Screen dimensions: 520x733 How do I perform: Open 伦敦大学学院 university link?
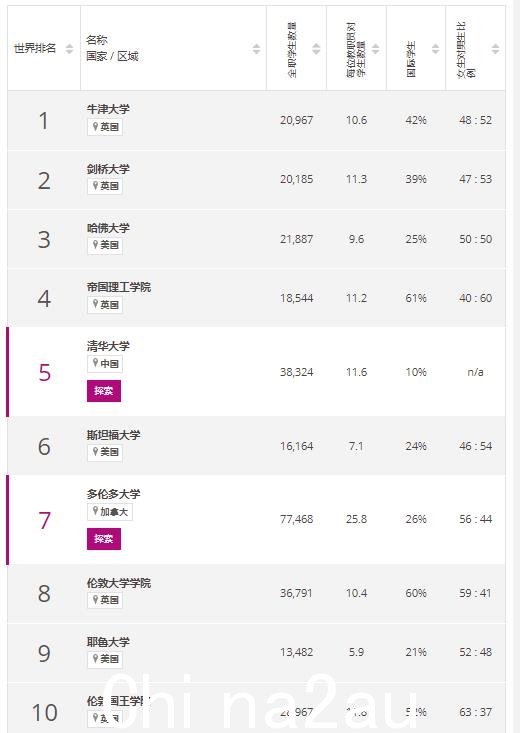pos(119,583)
